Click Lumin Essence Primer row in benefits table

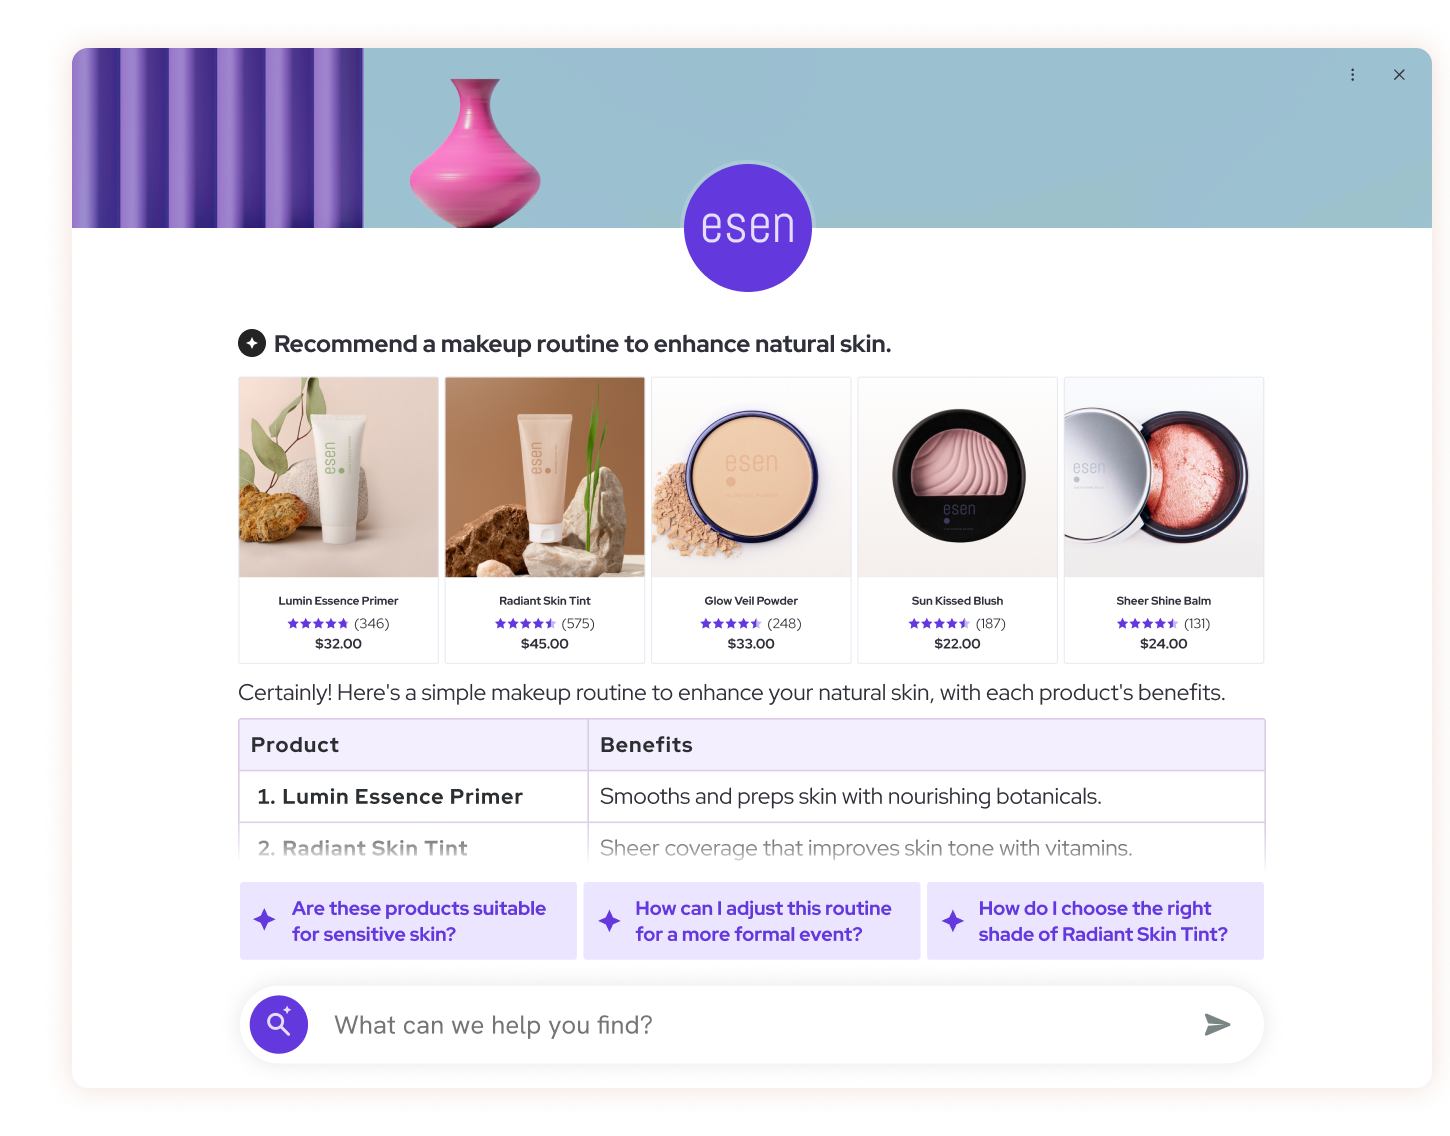pos(752,797)
